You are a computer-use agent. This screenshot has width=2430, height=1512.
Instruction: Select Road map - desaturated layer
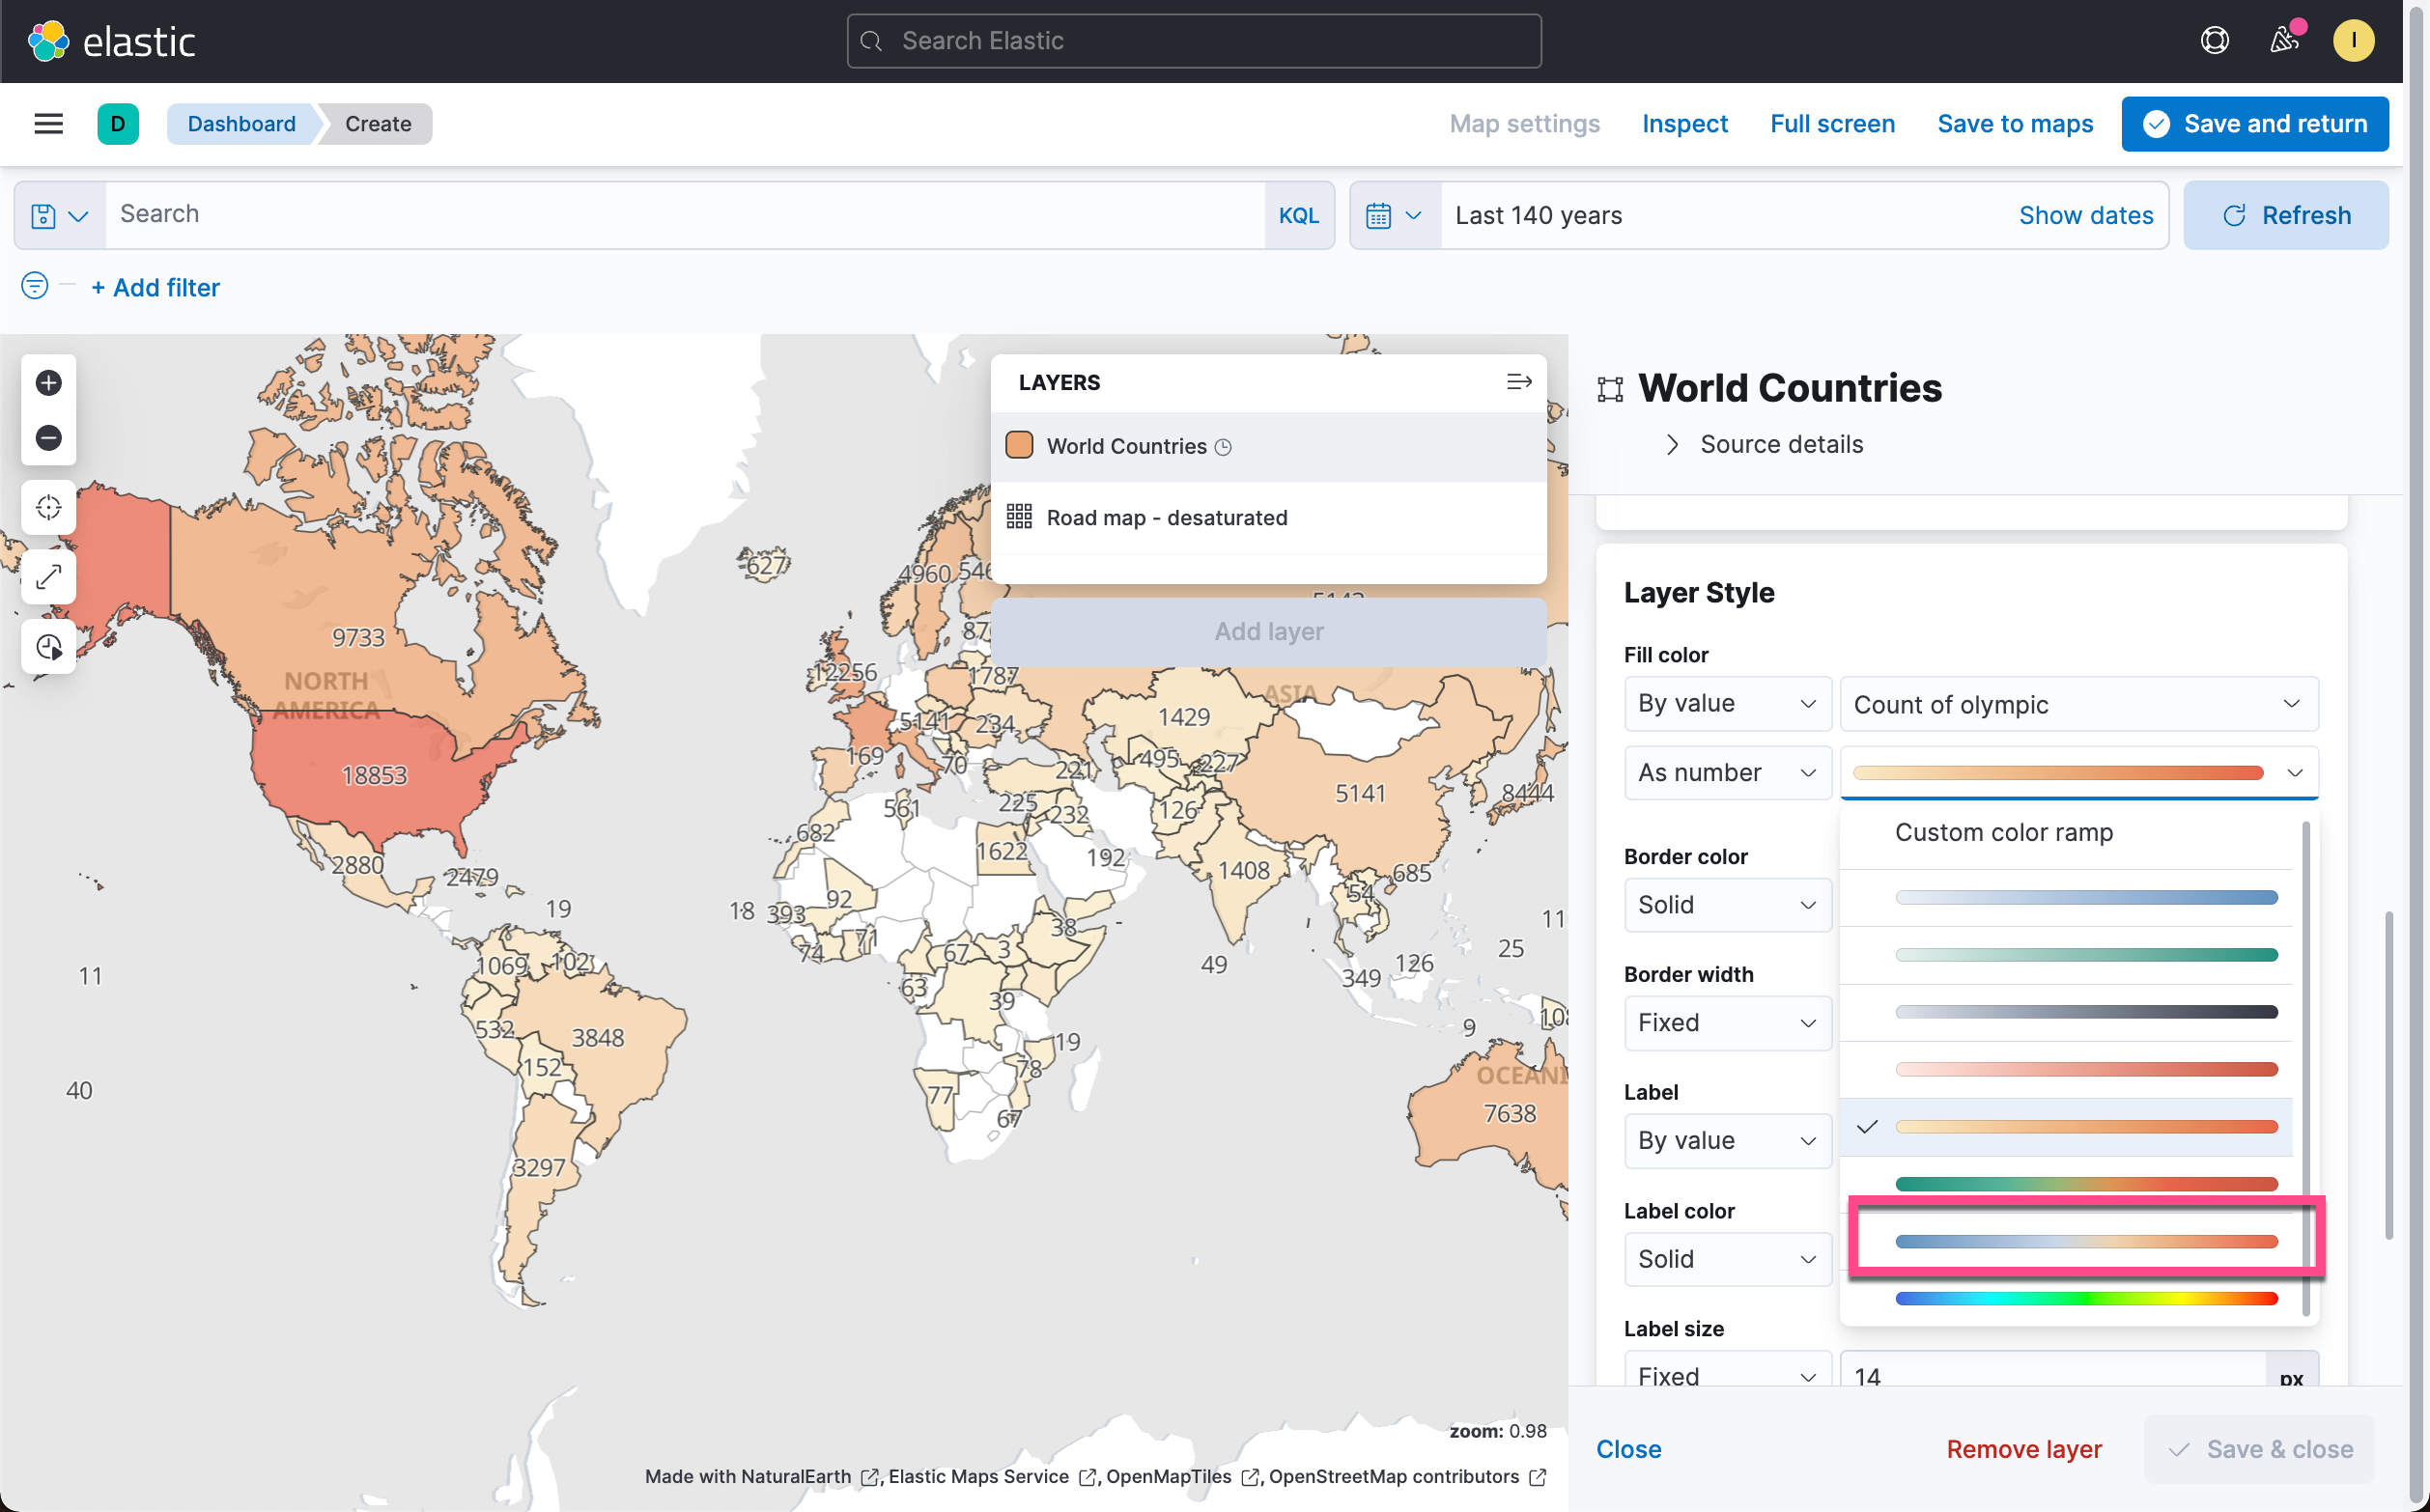click(1166, 518)
